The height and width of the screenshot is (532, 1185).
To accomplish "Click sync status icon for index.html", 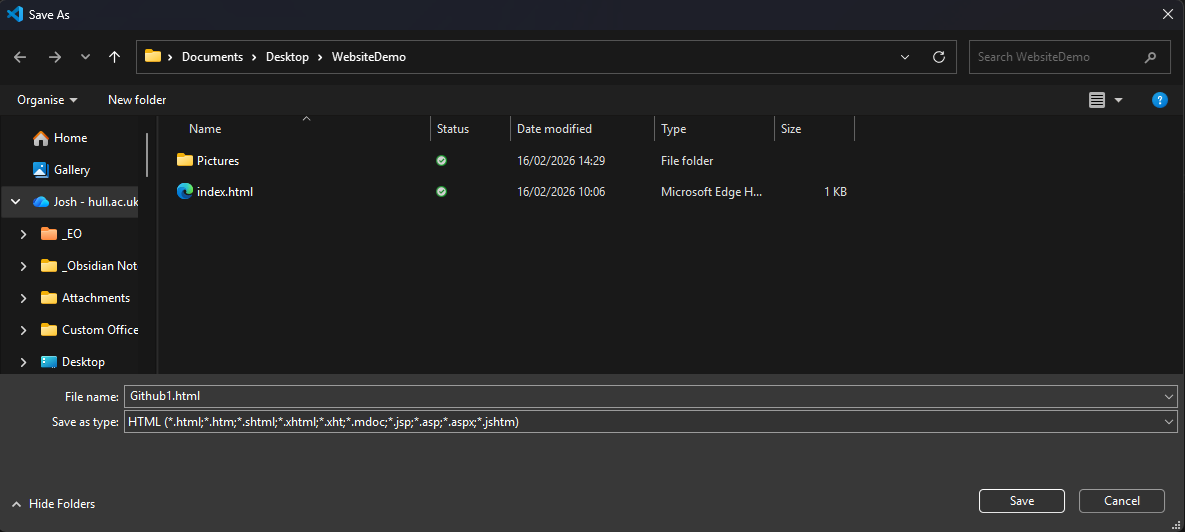I will [x=441, y=192].
